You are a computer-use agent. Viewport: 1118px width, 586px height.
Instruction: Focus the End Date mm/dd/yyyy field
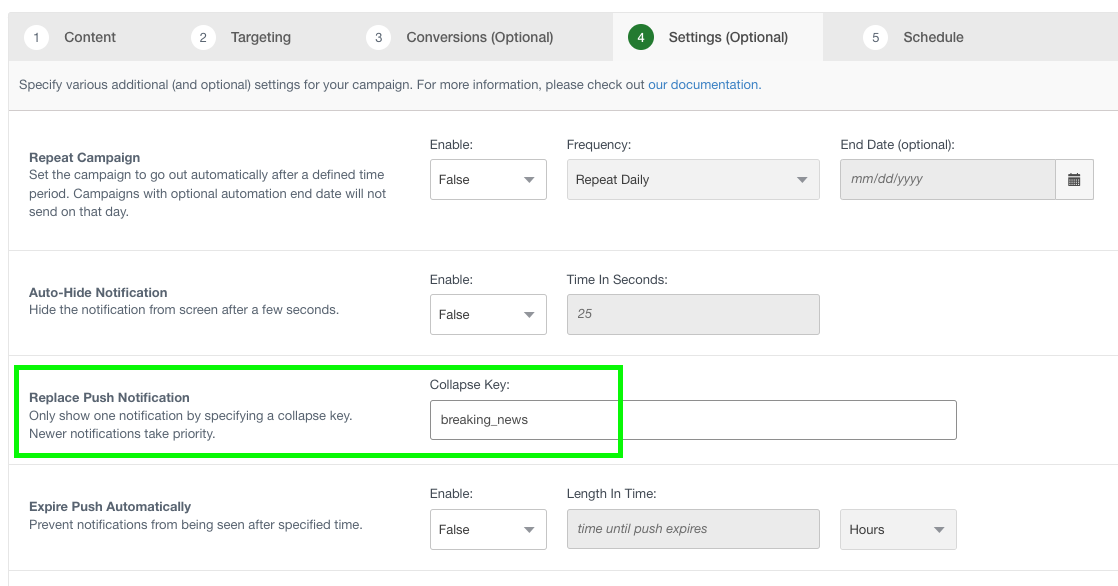tap(947, 180)
